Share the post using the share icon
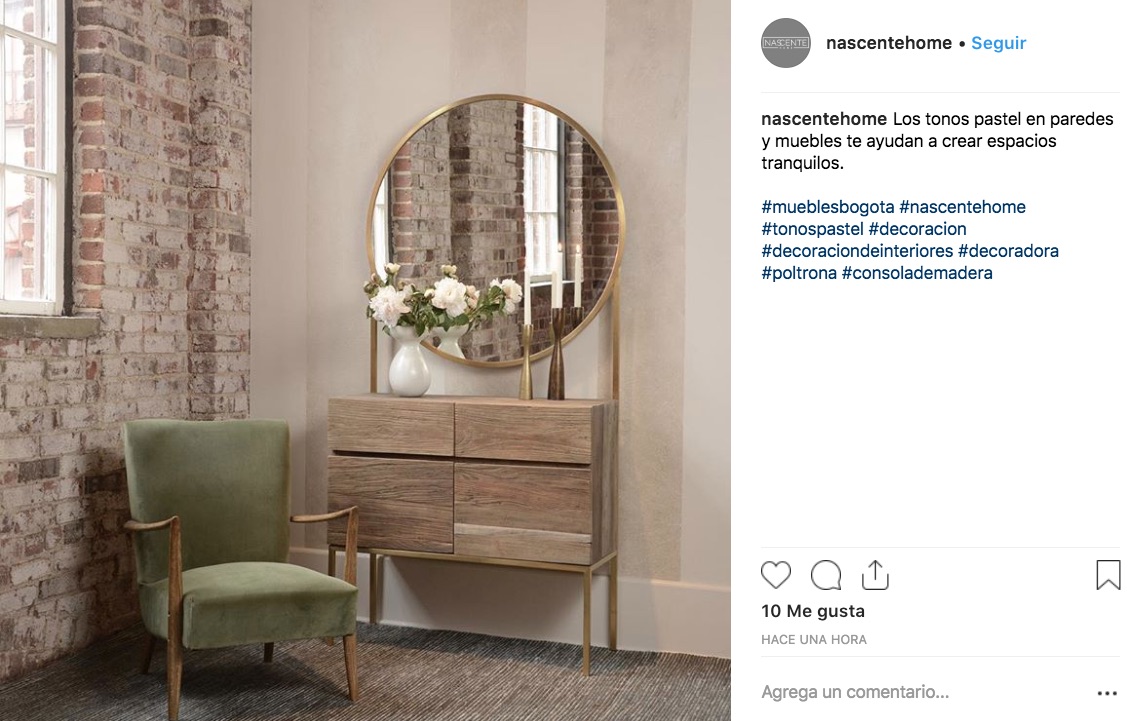The image size is (1148, 721). [875, 575]
